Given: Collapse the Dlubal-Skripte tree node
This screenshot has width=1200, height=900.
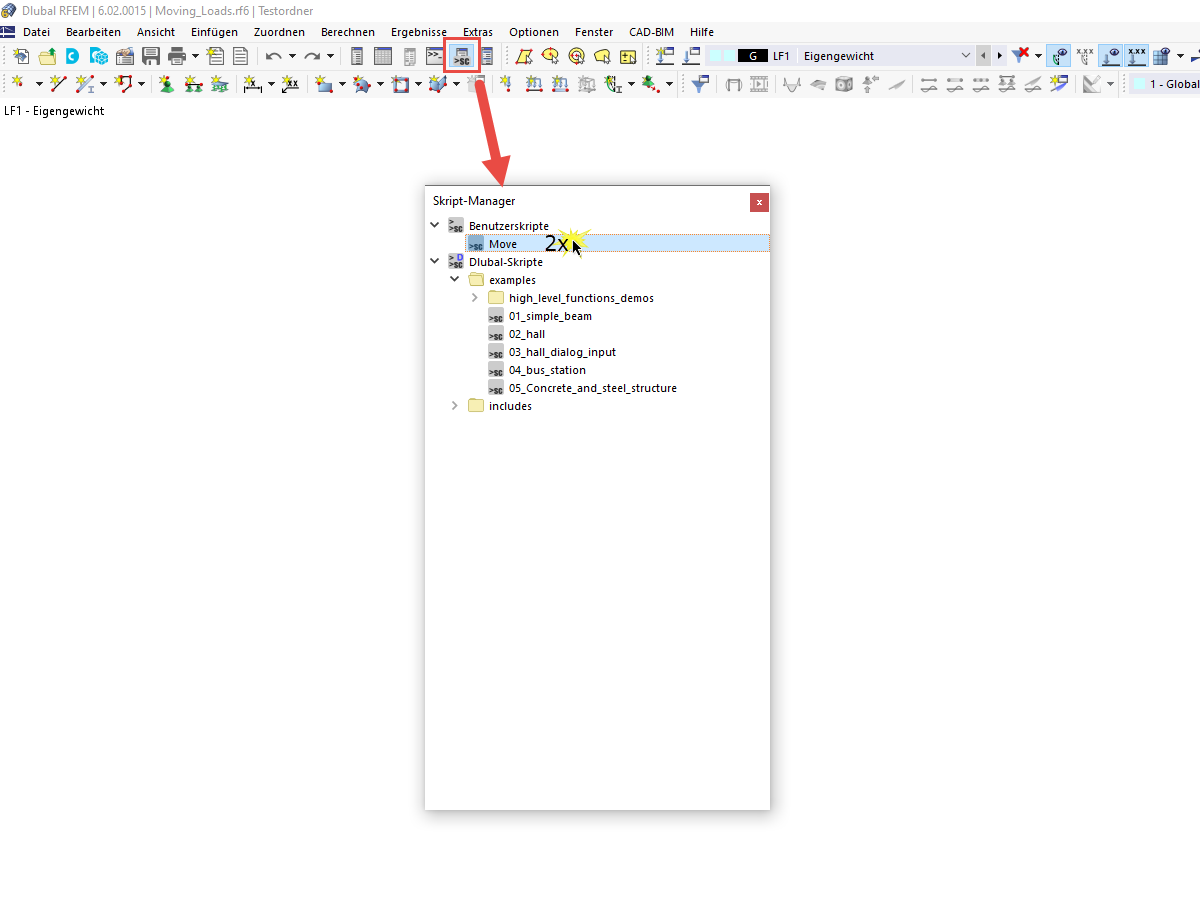Looking at the screenshot, I should pyautogui.click(x=434, y=261).
